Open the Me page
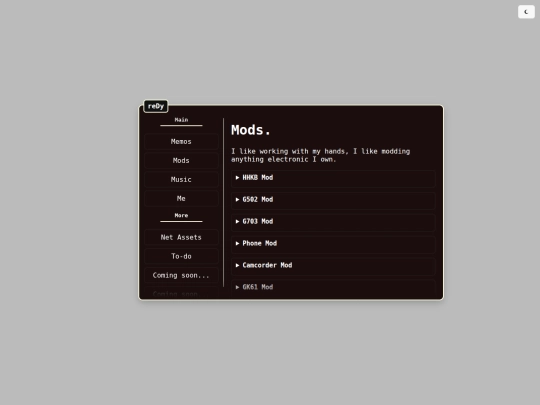Viewport: 540px width, 405px height. [181, 198]
